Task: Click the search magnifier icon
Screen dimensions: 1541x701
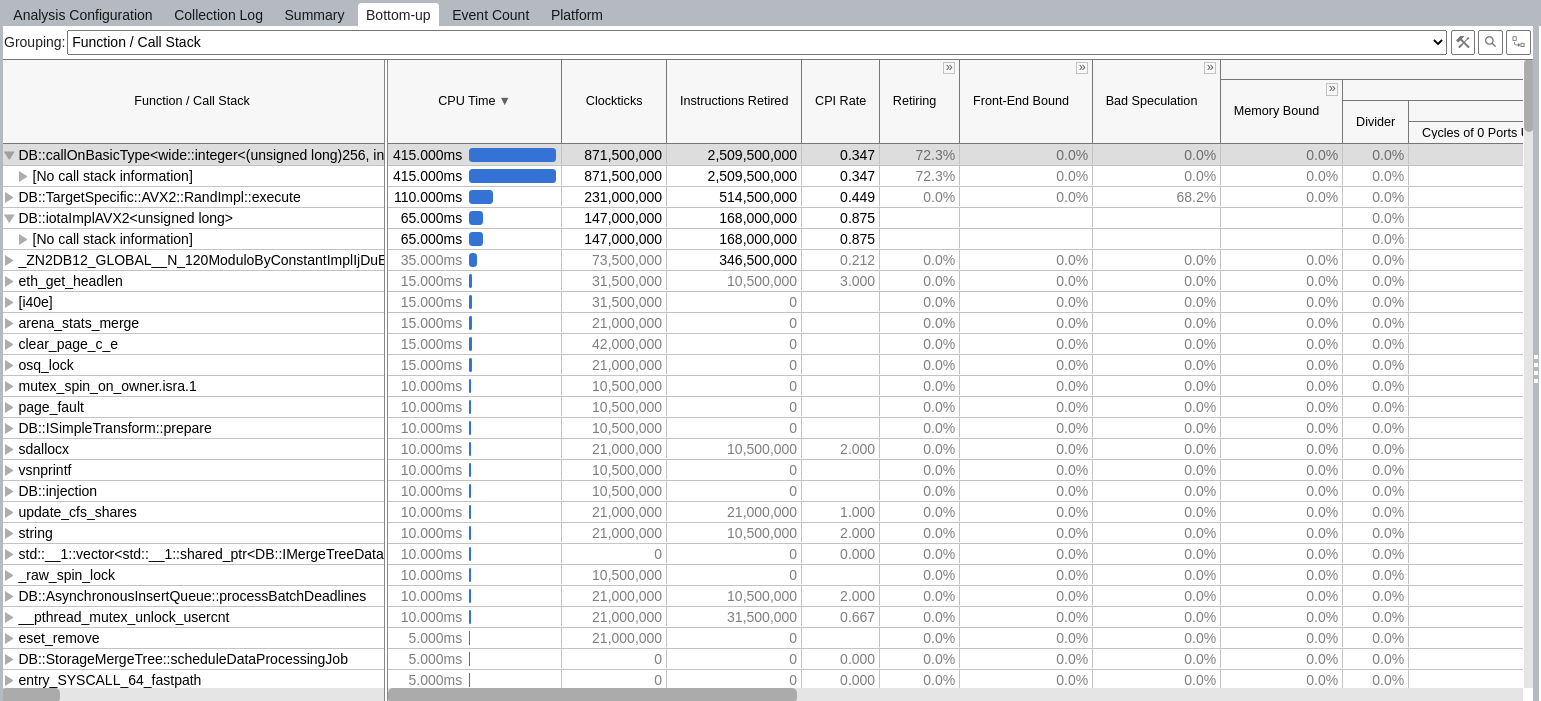Action: pos(1490,42)
